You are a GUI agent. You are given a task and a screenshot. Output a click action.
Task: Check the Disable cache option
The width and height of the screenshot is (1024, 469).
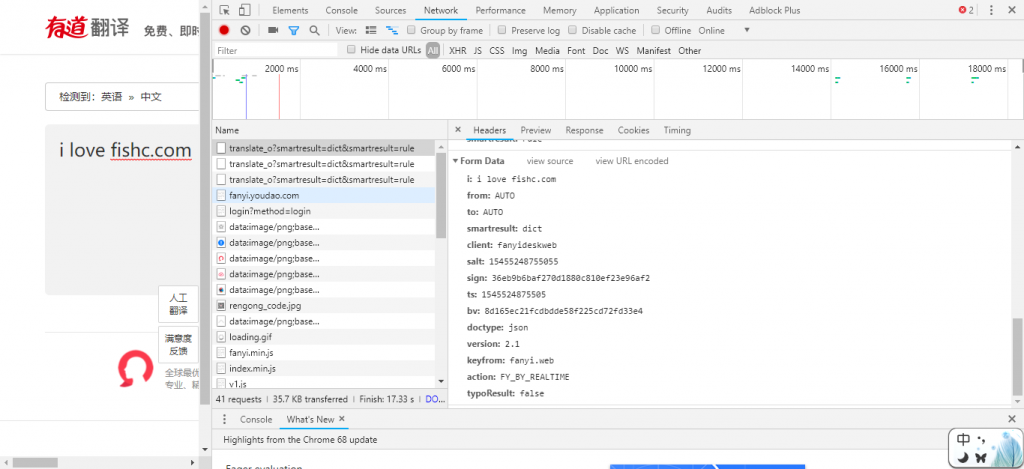573,30
